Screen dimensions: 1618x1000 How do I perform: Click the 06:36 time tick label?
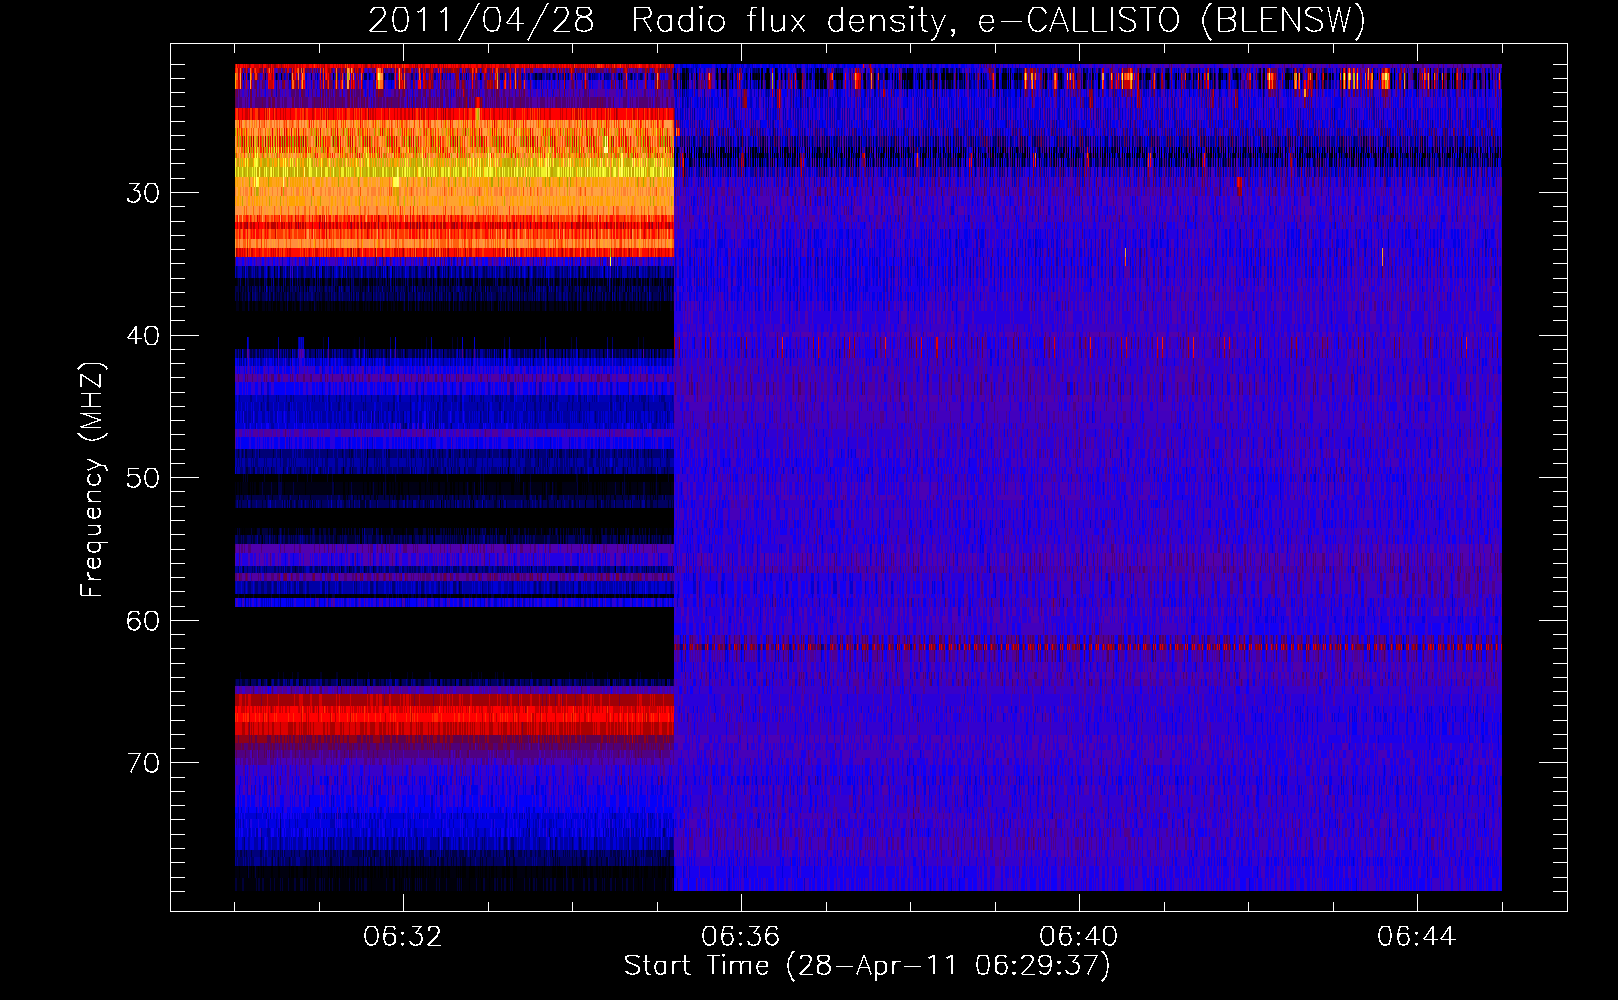(x=741, y=937)
